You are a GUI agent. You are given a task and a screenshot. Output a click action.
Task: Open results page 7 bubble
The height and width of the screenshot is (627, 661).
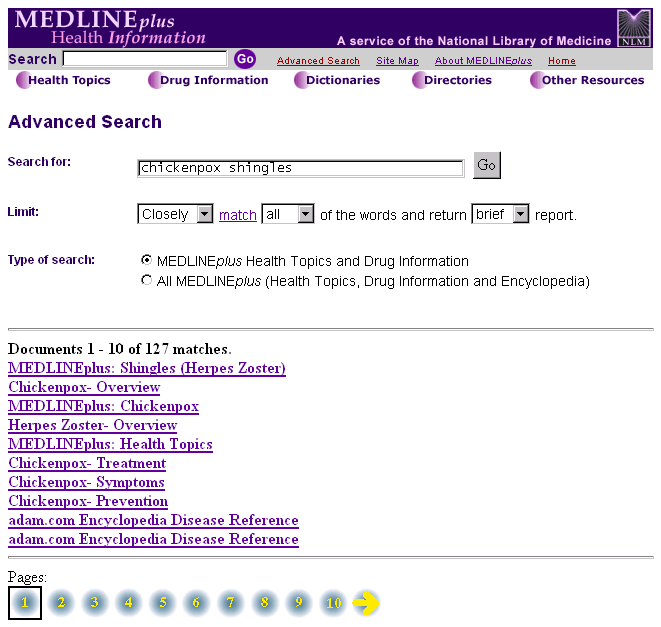click(x=230, y=603)
